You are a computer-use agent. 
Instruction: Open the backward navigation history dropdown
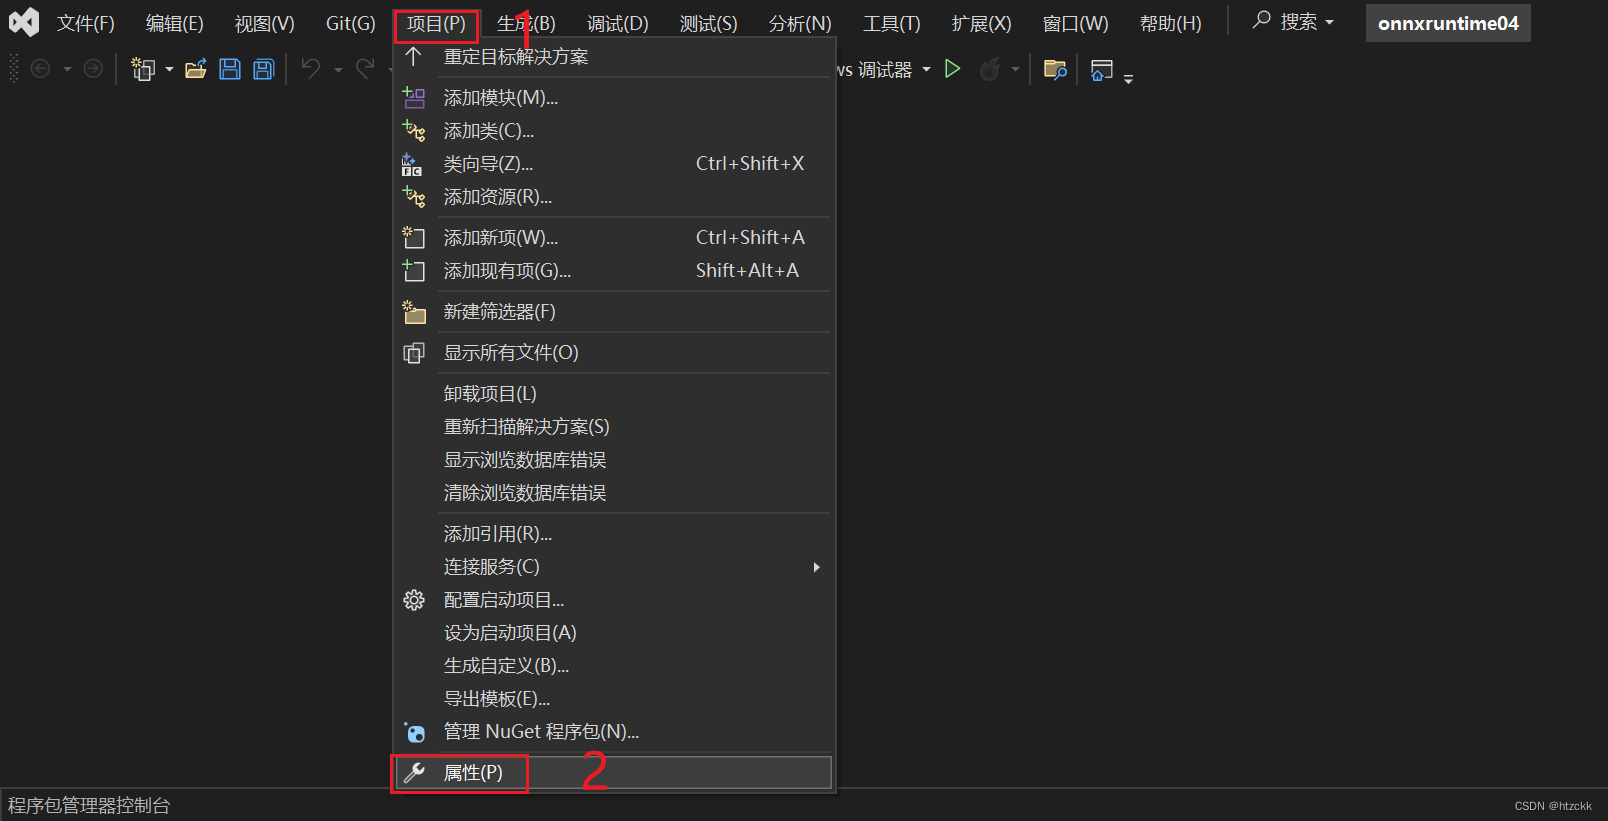tap(67, 70)
